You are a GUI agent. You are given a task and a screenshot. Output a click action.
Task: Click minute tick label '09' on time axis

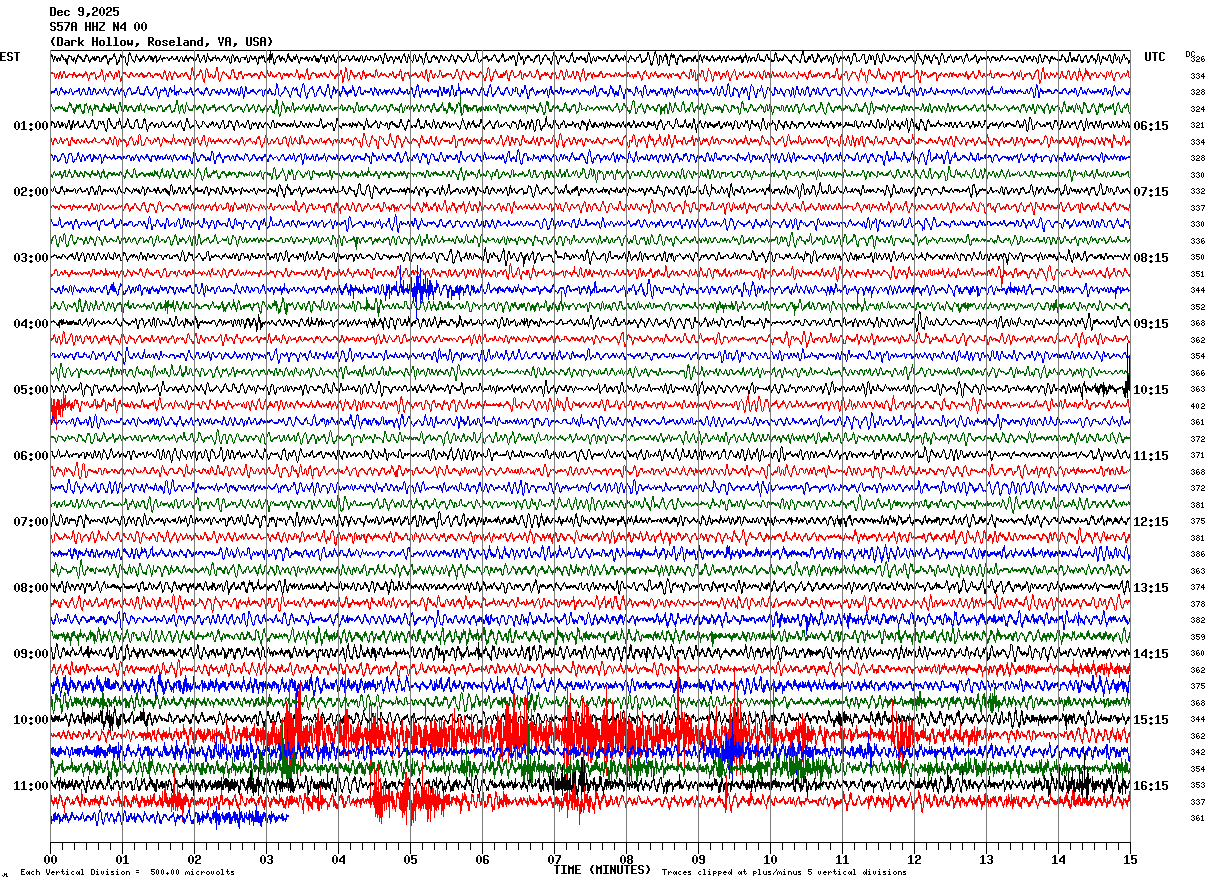pos(698,860)
